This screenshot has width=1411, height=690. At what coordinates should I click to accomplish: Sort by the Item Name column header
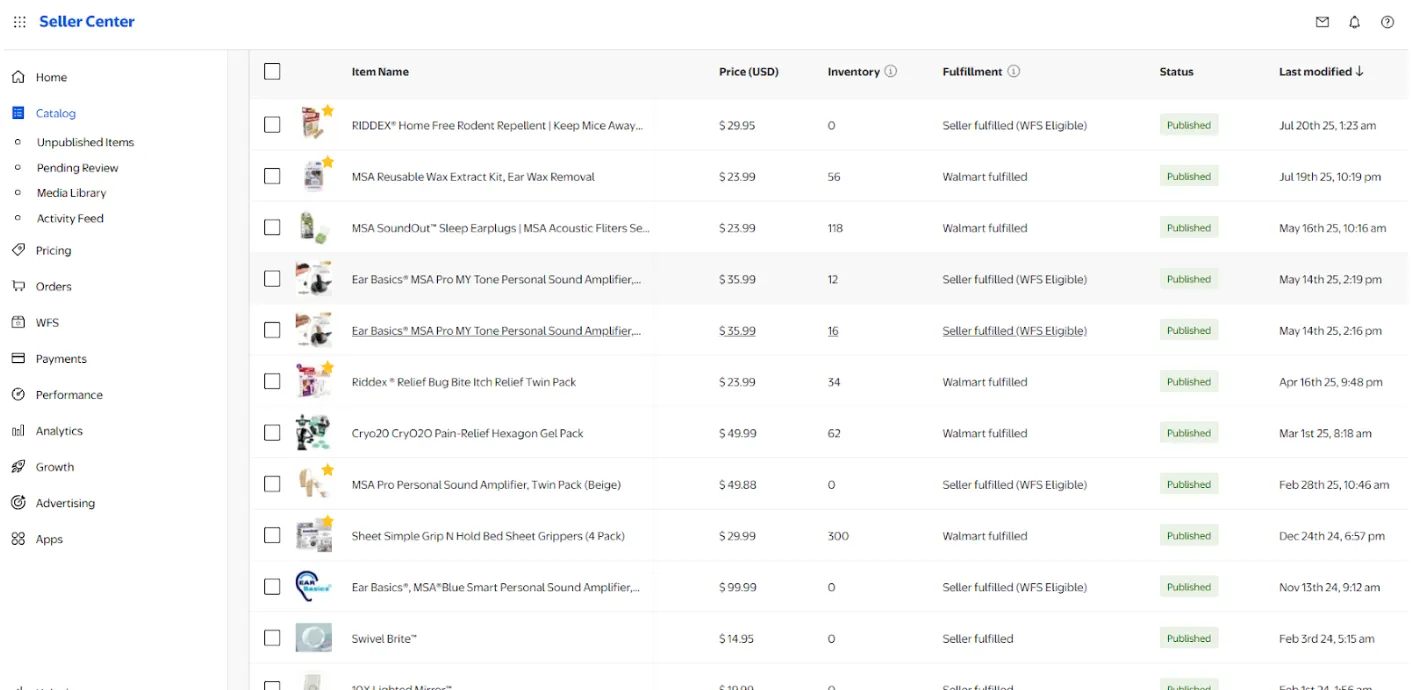(x=380, y=71)
